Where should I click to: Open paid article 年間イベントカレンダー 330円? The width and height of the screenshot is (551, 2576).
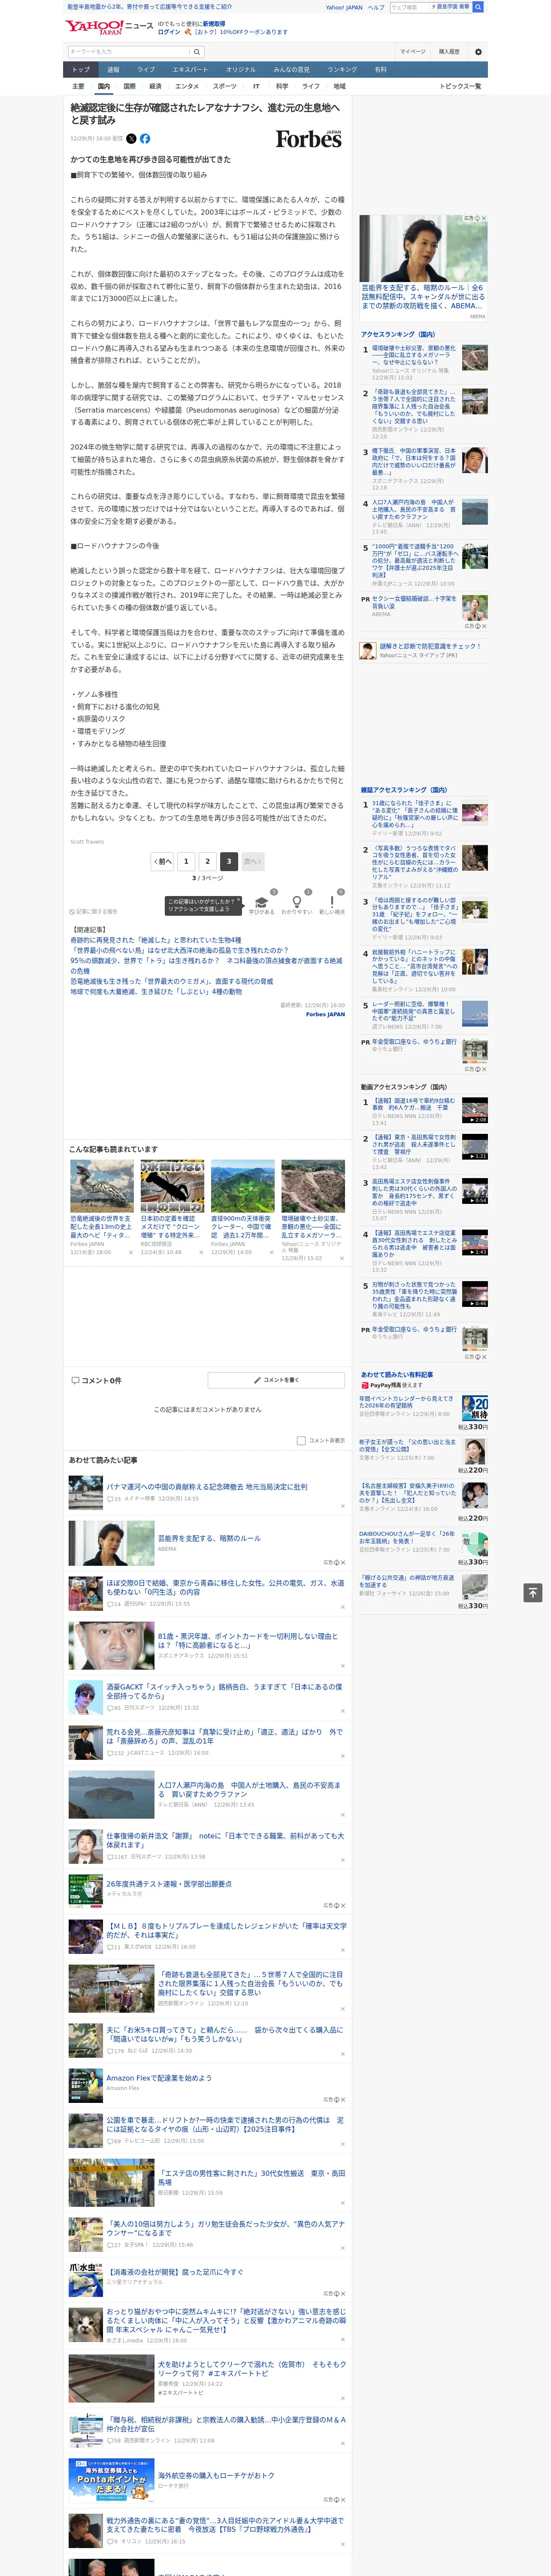[407, 1403]
